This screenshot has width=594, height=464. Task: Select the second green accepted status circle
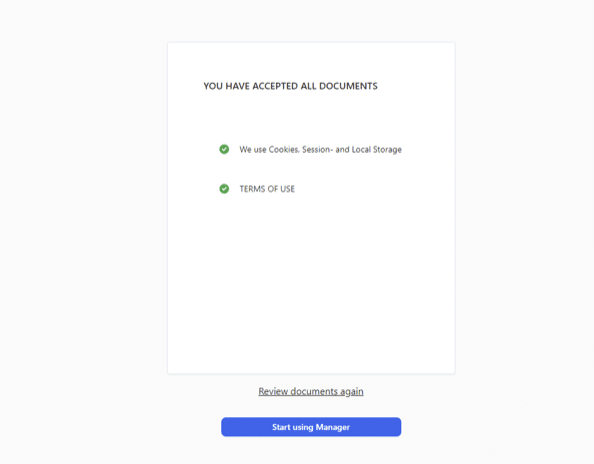[x=224, y=189]
